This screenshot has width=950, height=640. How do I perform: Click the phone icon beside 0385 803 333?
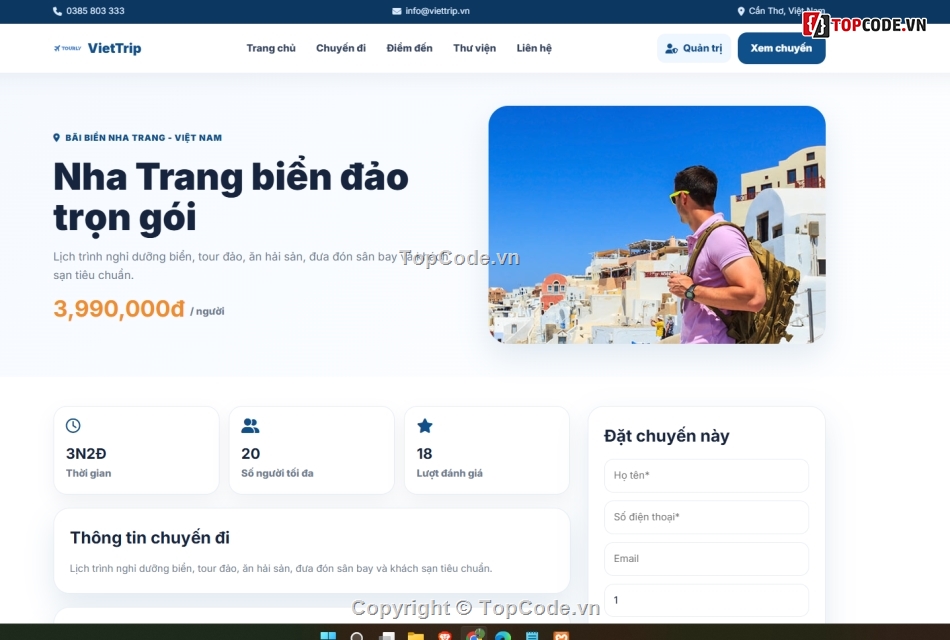click(57, 11)
